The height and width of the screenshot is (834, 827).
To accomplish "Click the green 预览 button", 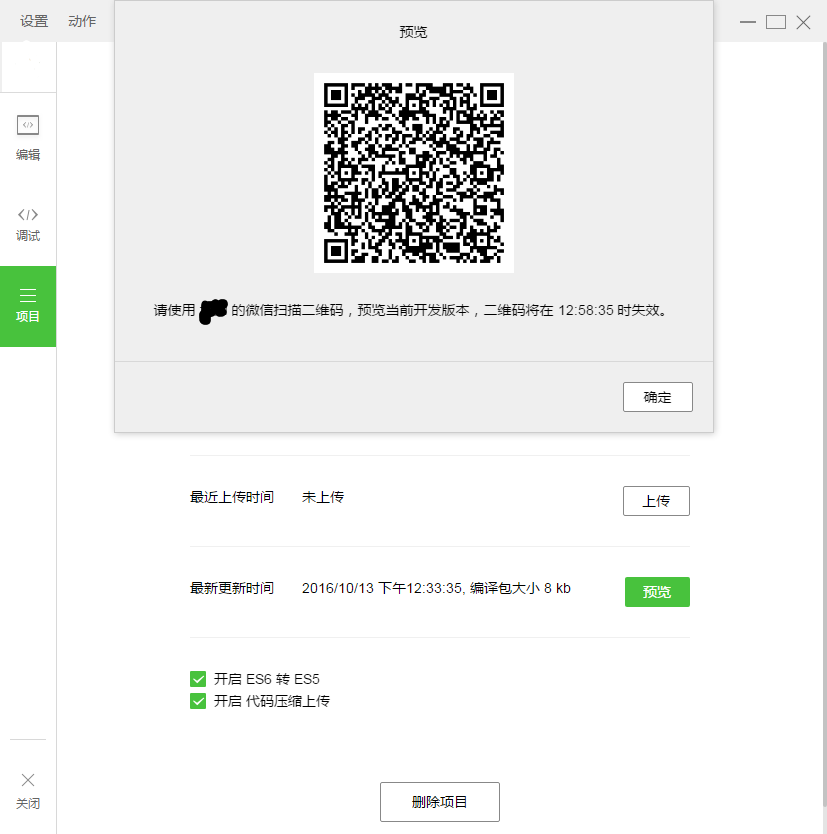I will [x=657, y=592].
